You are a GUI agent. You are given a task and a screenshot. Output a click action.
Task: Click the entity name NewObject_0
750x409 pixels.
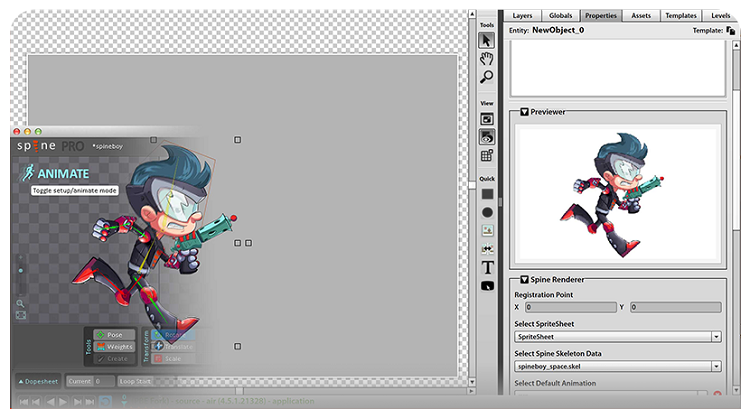point(558,30)
